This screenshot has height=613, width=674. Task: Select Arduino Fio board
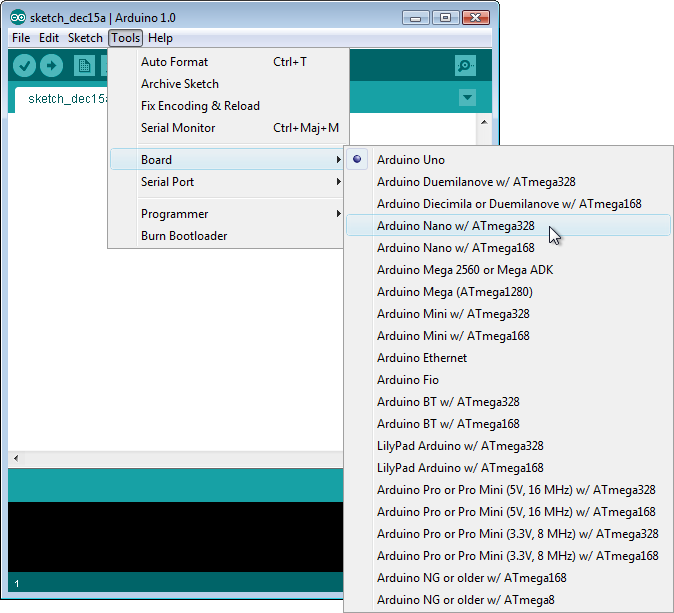pyautogui.click(x=509, y=380)
